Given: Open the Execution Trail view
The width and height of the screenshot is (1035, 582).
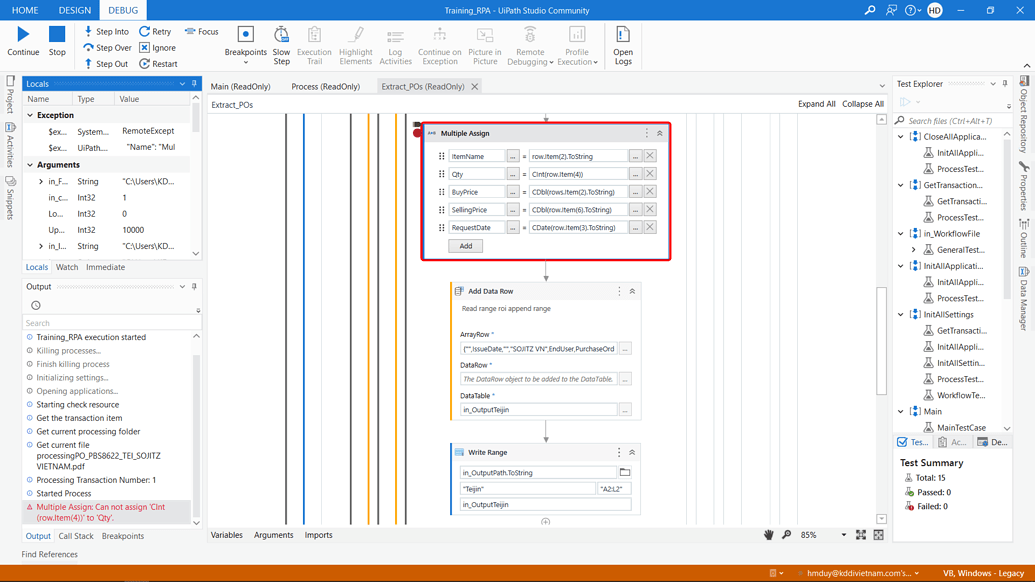Looking at the screenshot, I should tap(315, 44).
